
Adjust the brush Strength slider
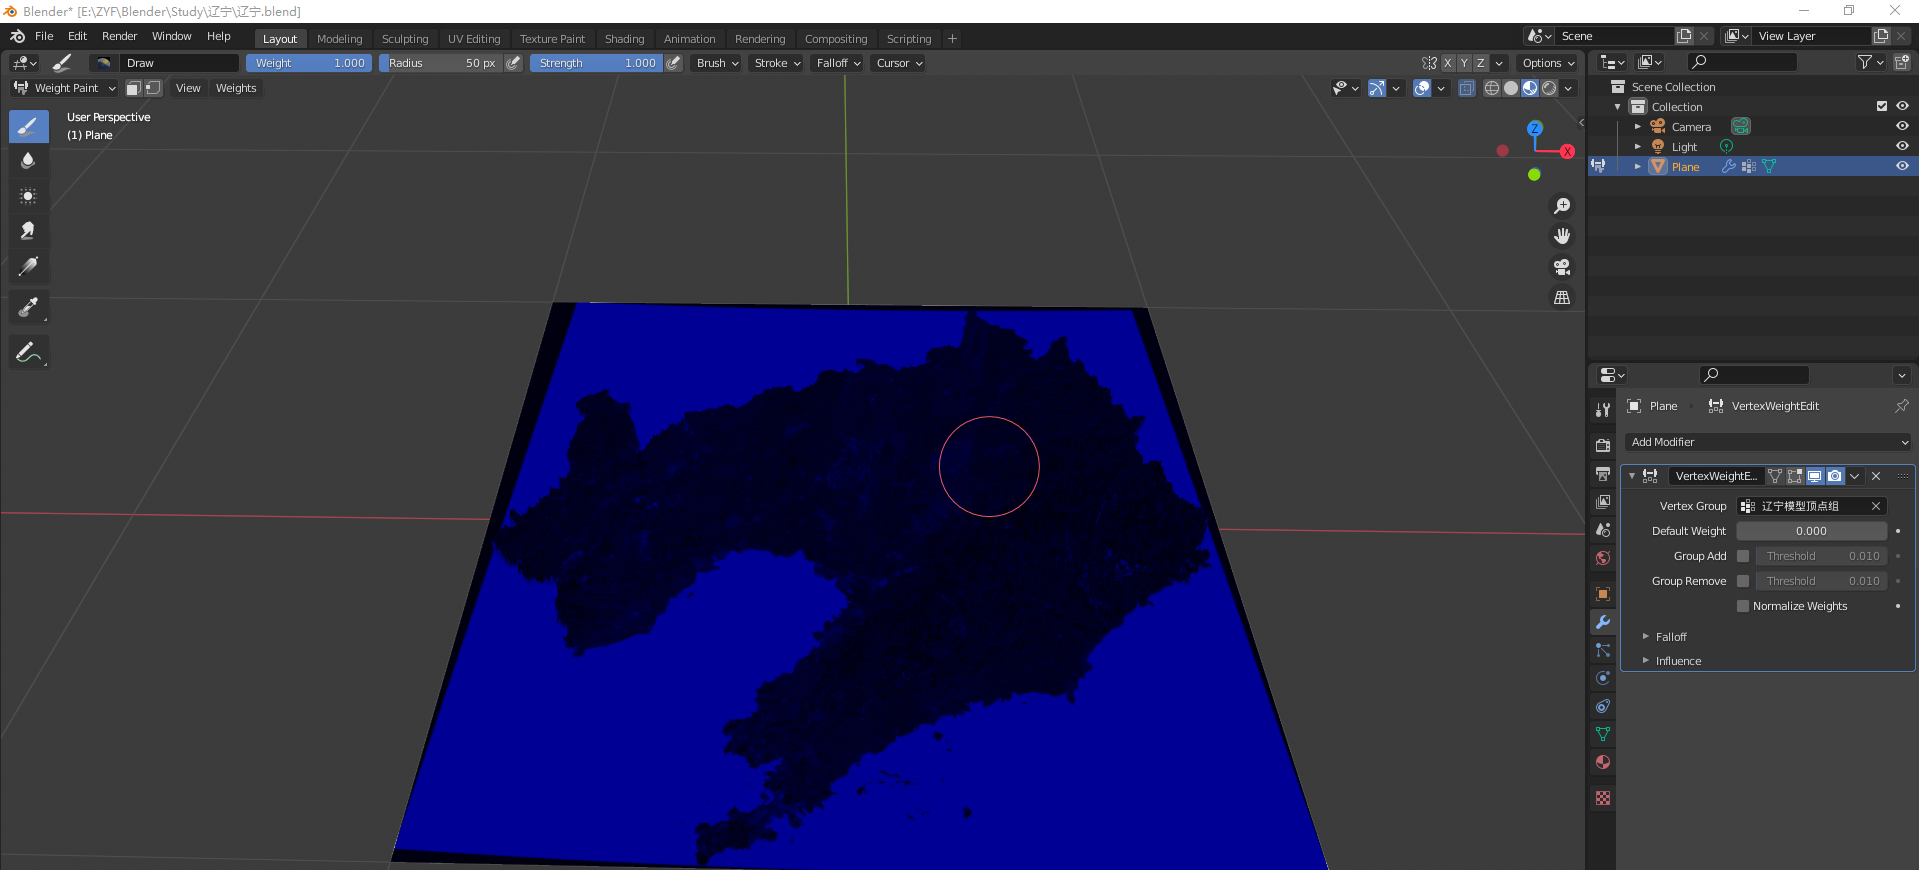pyautogui.click(x=596, y=63)
